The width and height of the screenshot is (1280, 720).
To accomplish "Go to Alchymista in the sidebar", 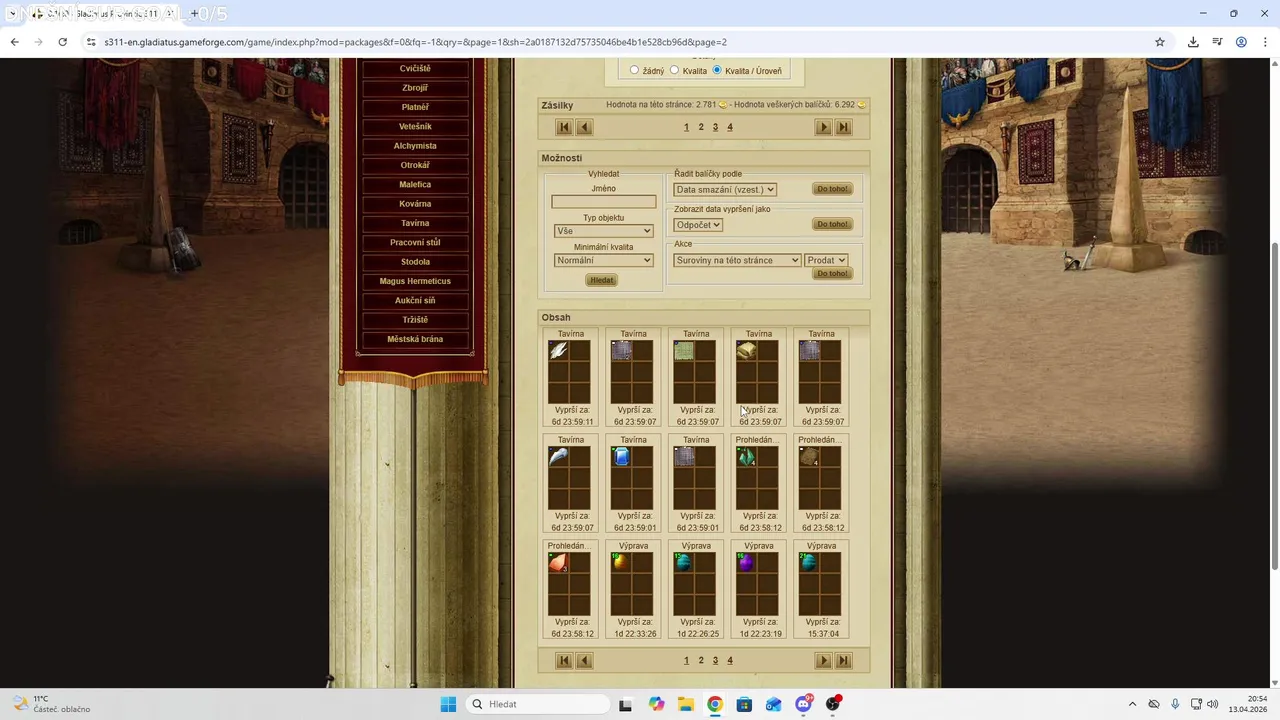I will click(x=415, y=146).
